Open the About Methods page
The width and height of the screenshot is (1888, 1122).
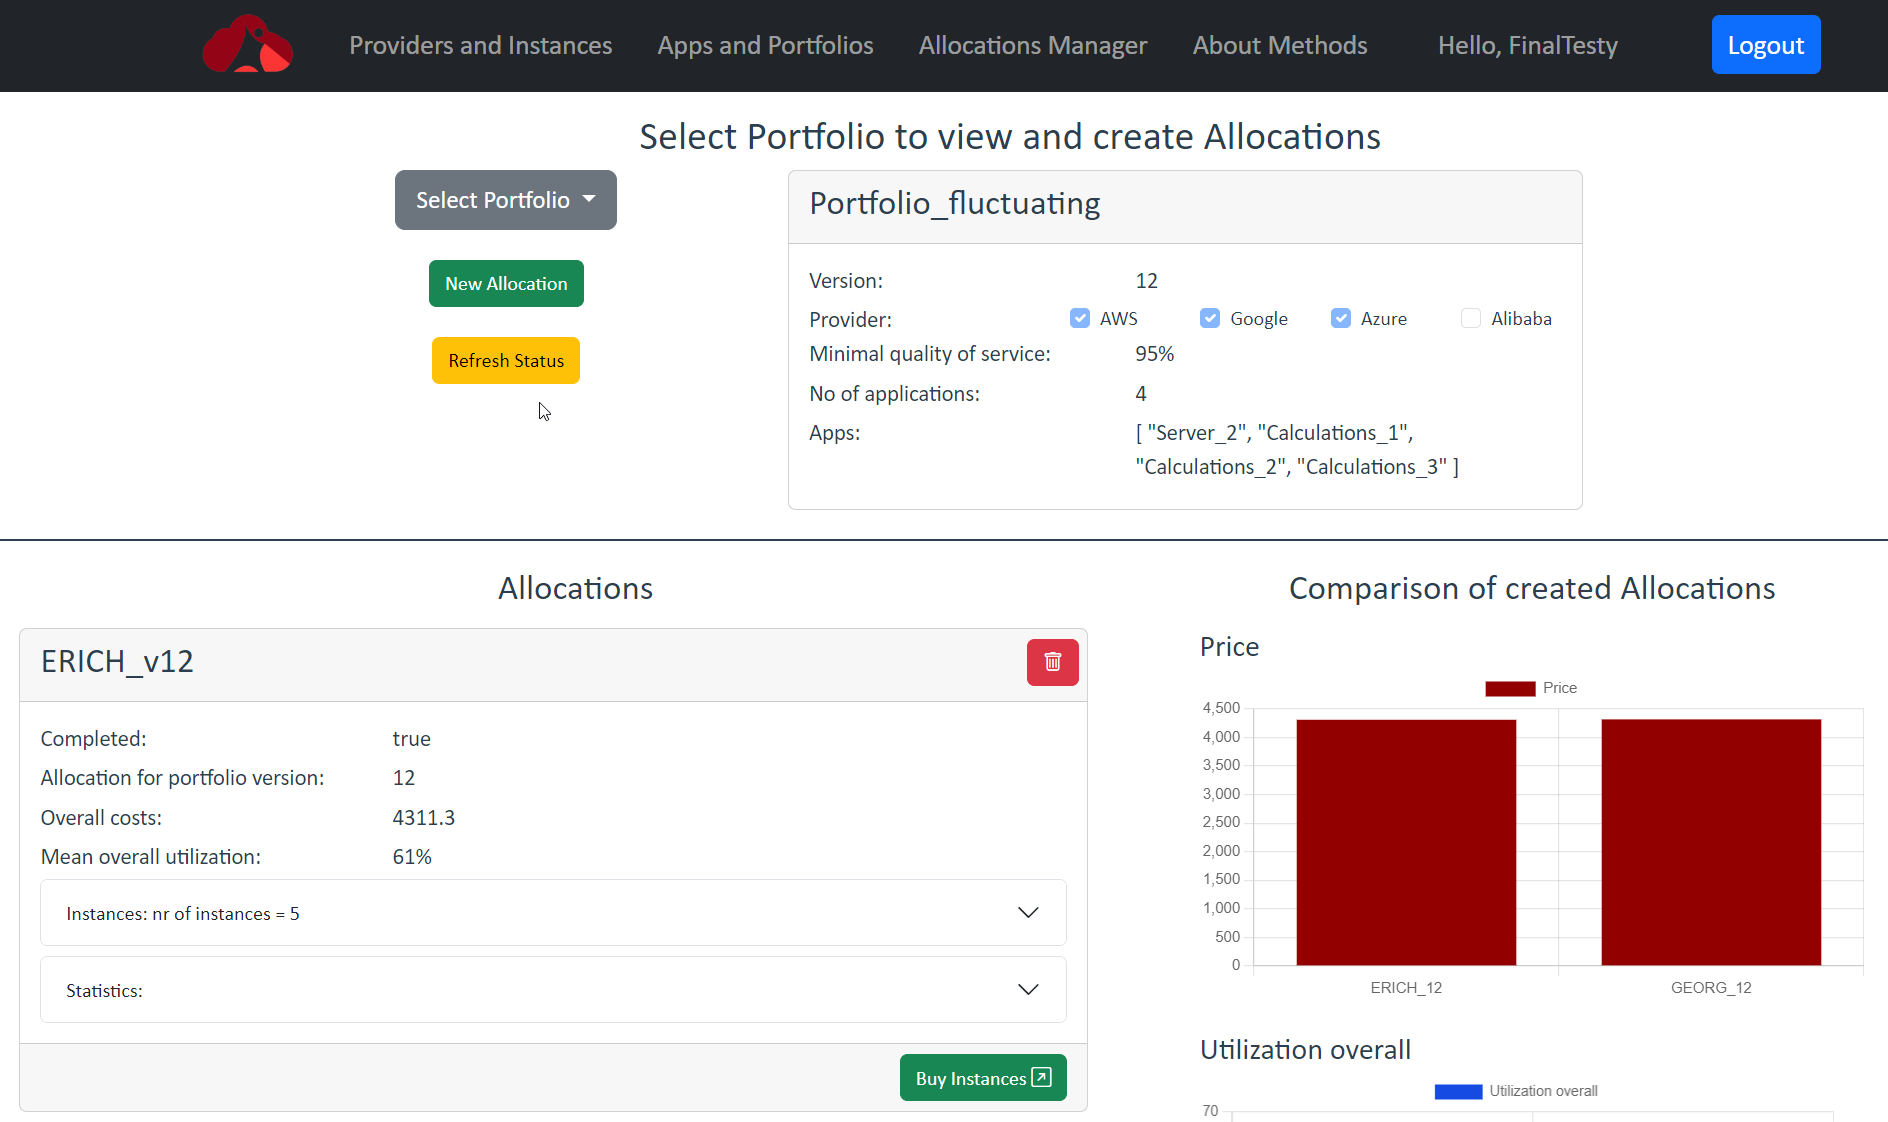point(1279,45)
